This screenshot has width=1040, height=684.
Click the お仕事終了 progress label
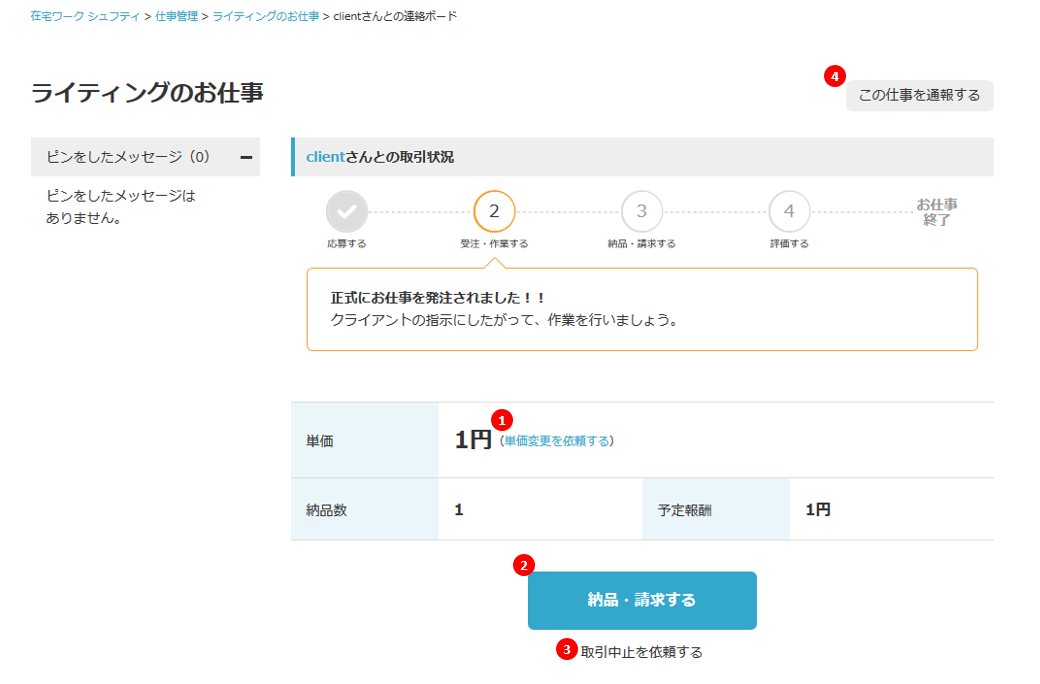937,212
